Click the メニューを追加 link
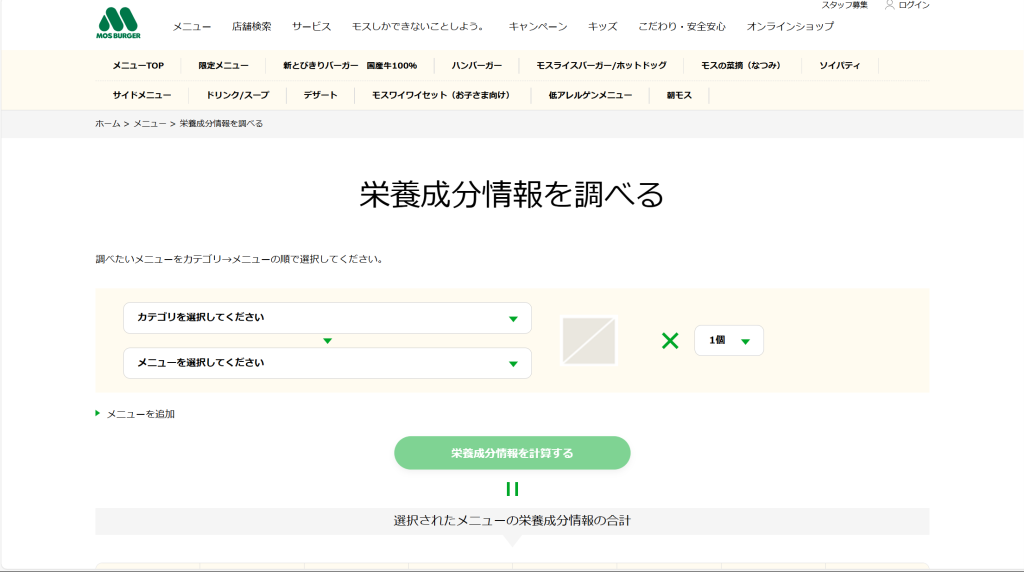Viewport: 1024px width, 572px height. (x=140, y=414)
